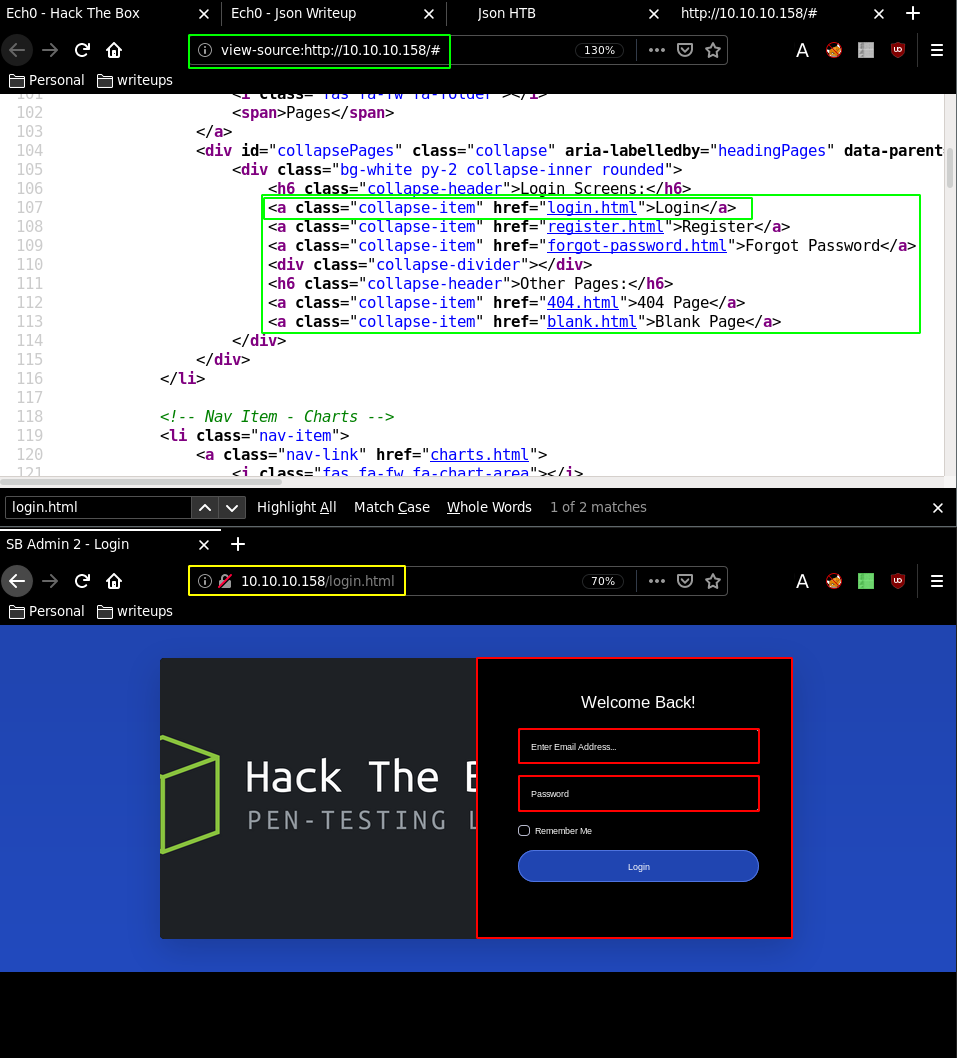The height and width of the screenshot is (1058, 957).
Task: Click the Enter Email Address field
Action: click(x=638, y=746)
